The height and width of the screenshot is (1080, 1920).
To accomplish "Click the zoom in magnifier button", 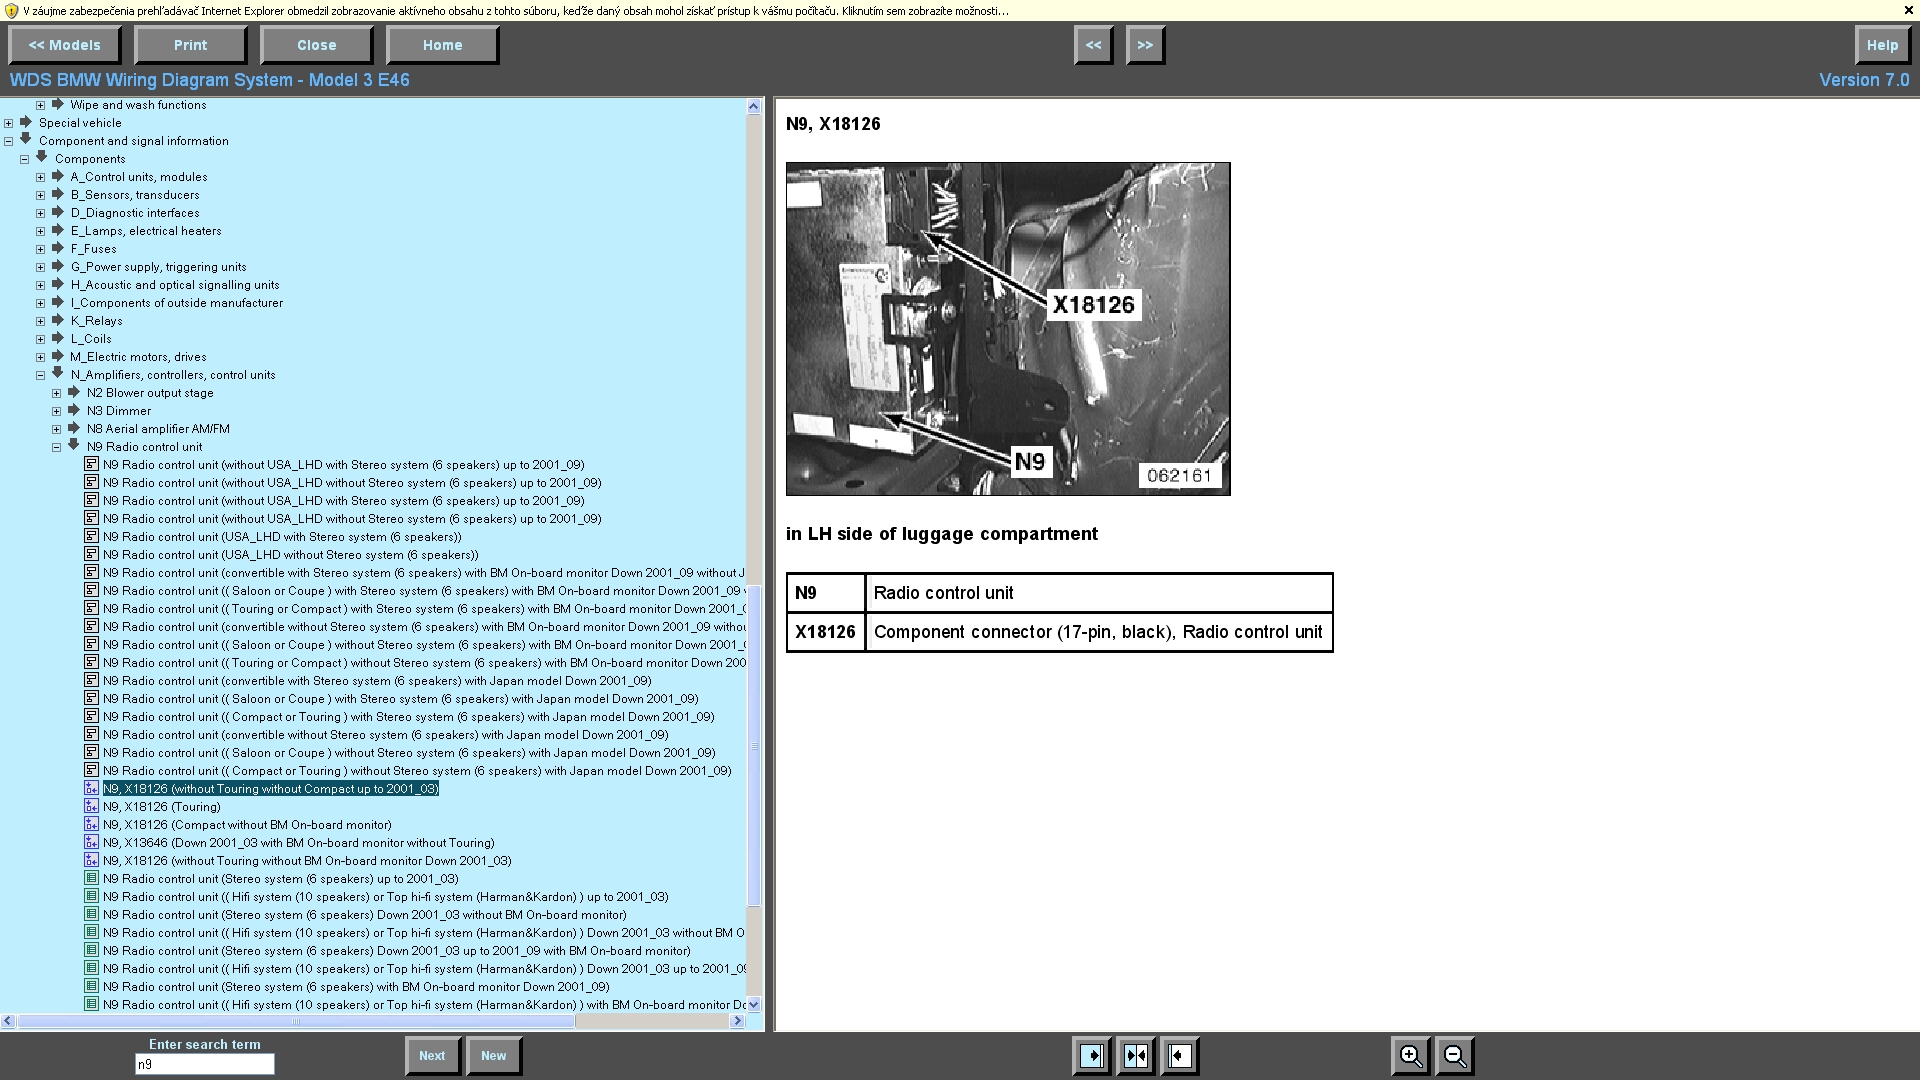I will (x=1410, y=1056).
